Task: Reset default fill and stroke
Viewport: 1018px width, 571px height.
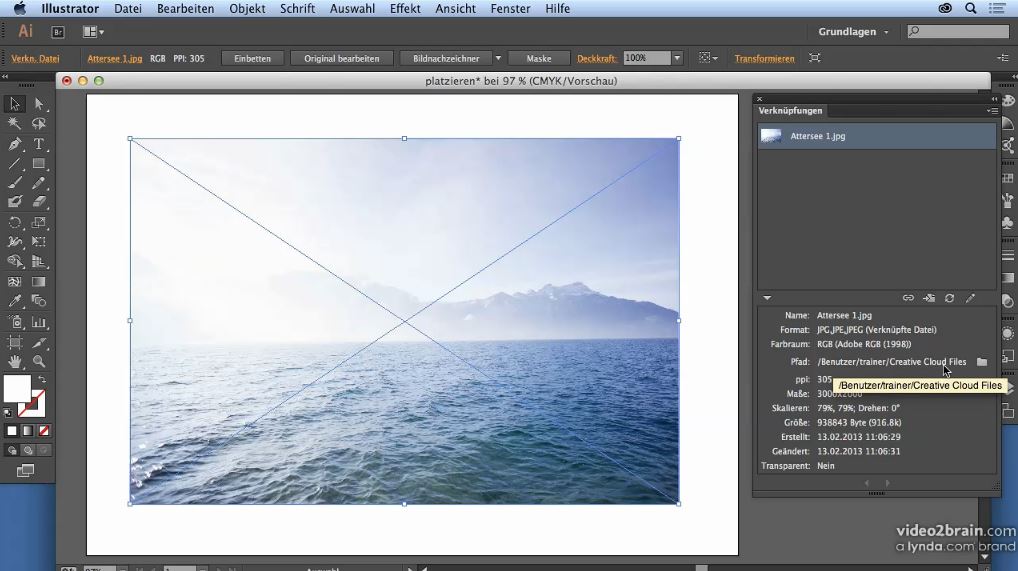Action: coord(8,412)
